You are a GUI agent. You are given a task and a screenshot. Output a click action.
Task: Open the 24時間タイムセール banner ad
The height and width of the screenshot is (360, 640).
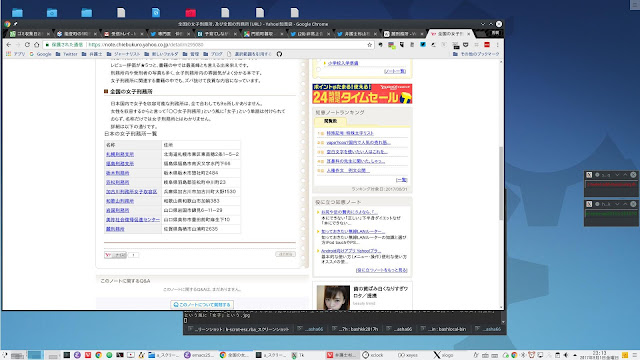[x=362, y=93]
